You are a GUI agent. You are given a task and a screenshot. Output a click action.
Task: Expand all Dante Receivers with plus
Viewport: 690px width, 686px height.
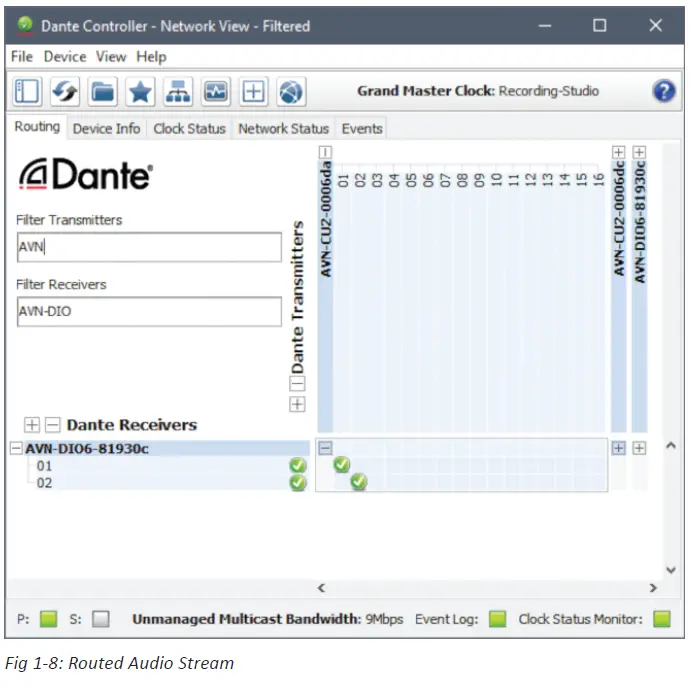click(x=32, y=425)
